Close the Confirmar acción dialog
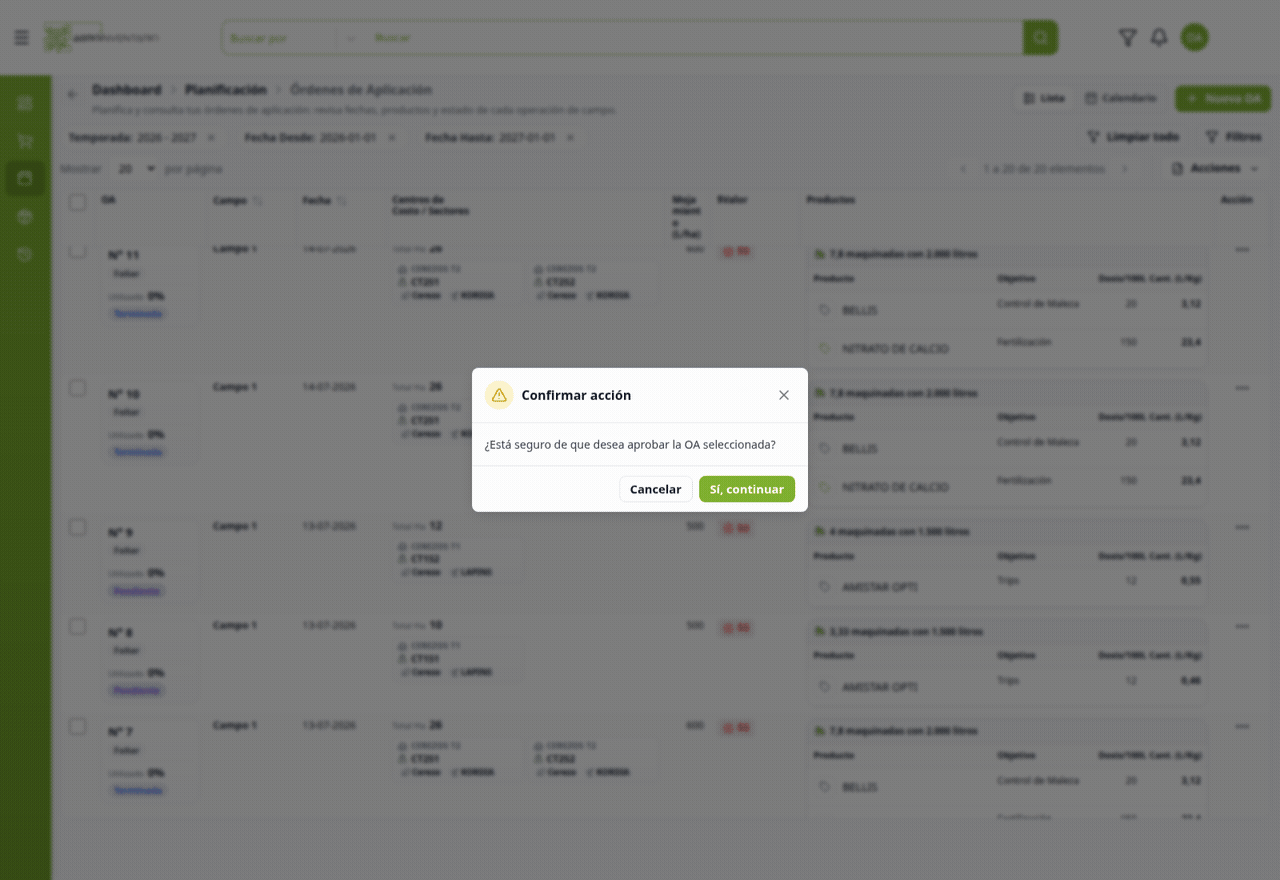 coord(784,395)
